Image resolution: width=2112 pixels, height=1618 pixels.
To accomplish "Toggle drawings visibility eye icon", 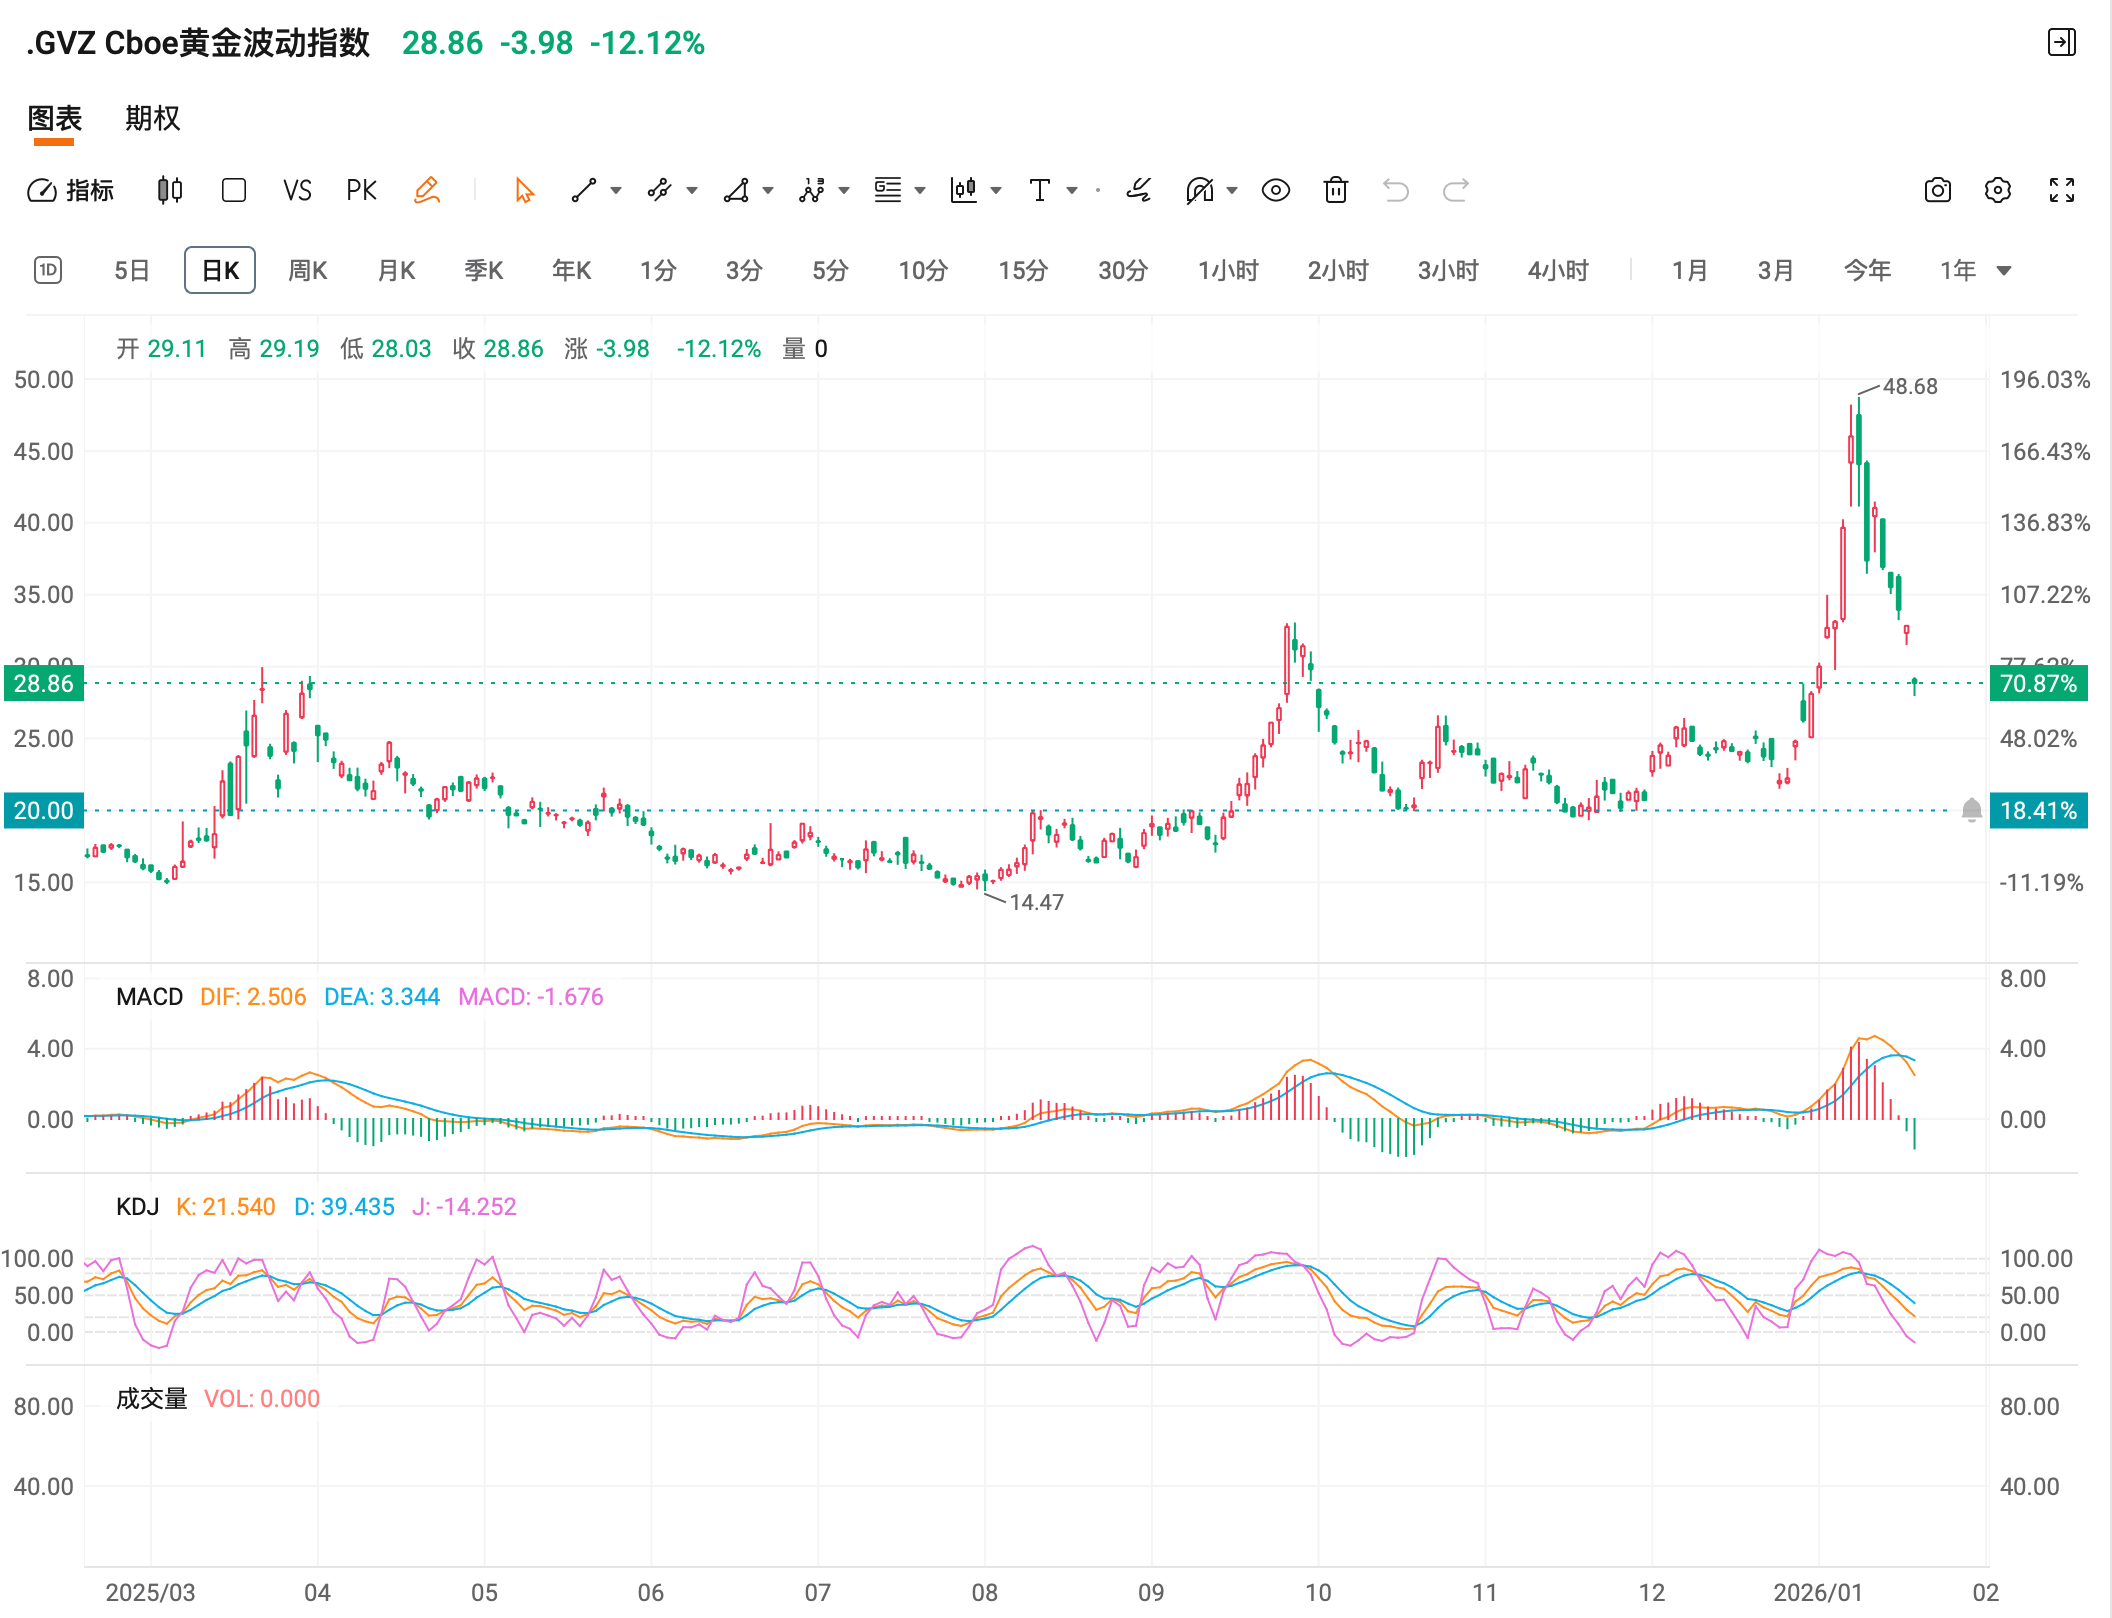I will tap(1275, 190).
